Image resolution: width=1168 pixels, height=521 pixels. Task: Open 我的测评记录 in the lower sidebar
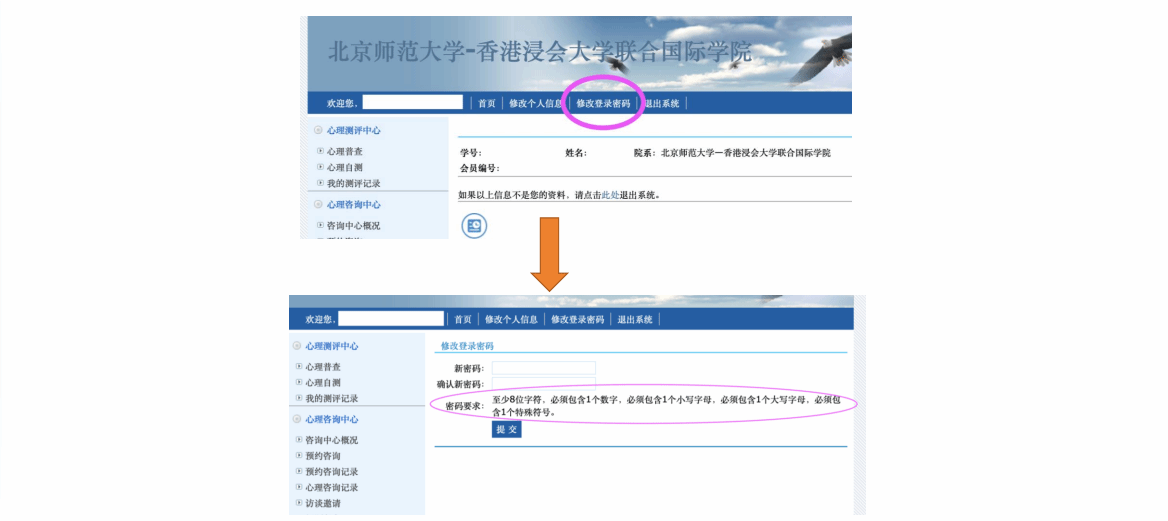pyautogui.click(x=331, y=398)
